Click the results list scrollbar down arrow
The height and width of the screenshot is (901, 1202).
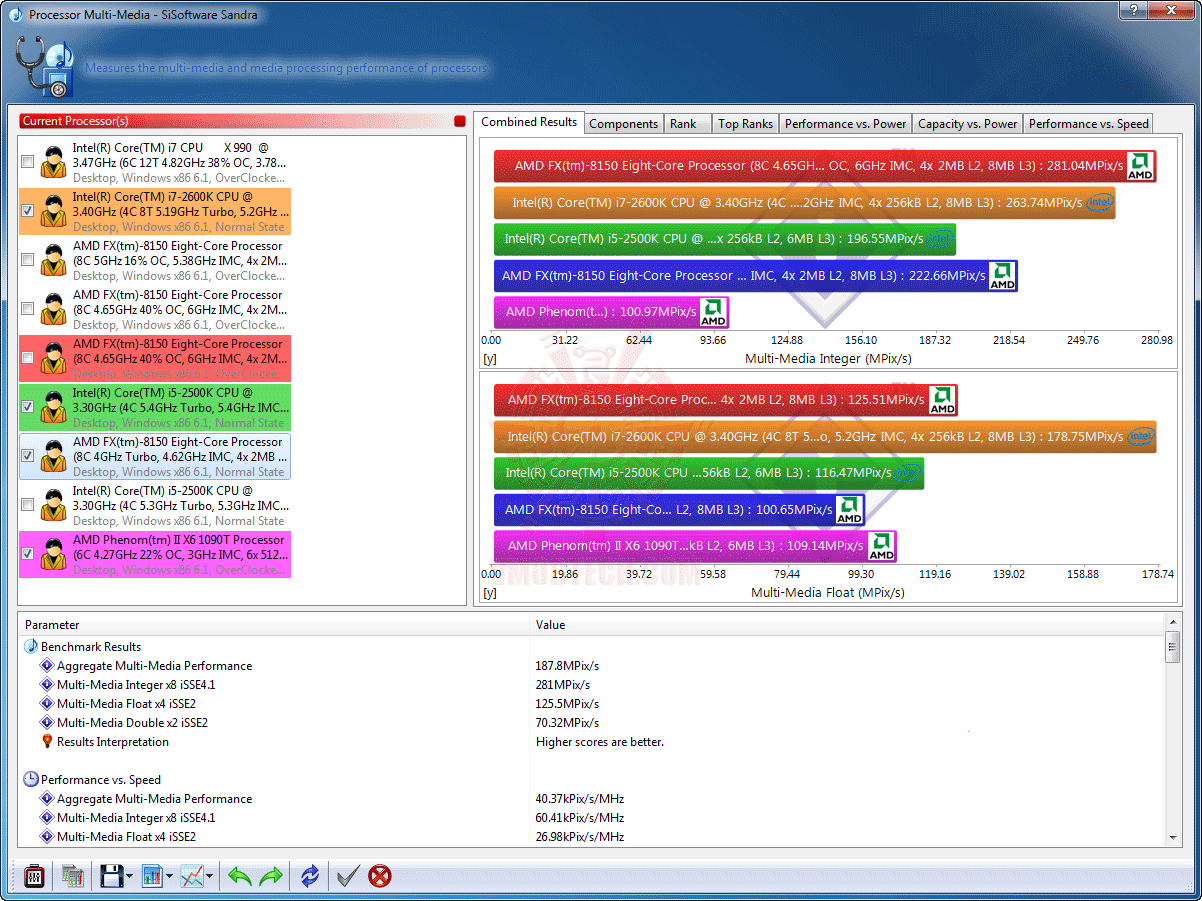[1174, 837]
